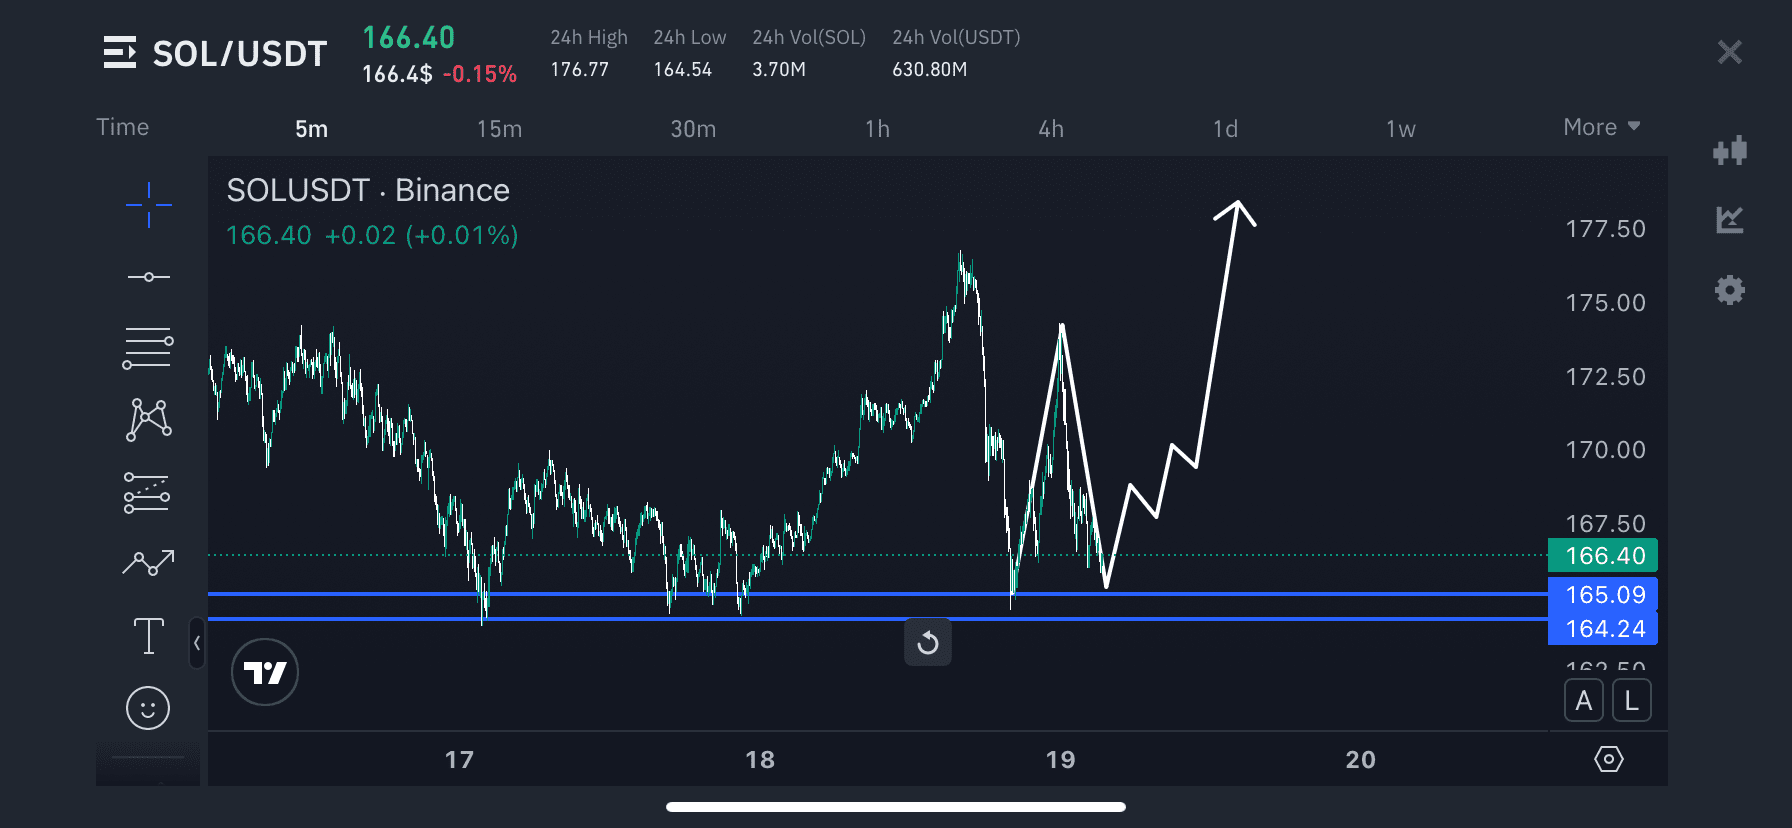Click the 24h High value 176.77
Image resolution: width=1792 pixels, height=828 pixels.
pyautogui.click(x=579, y=69)
